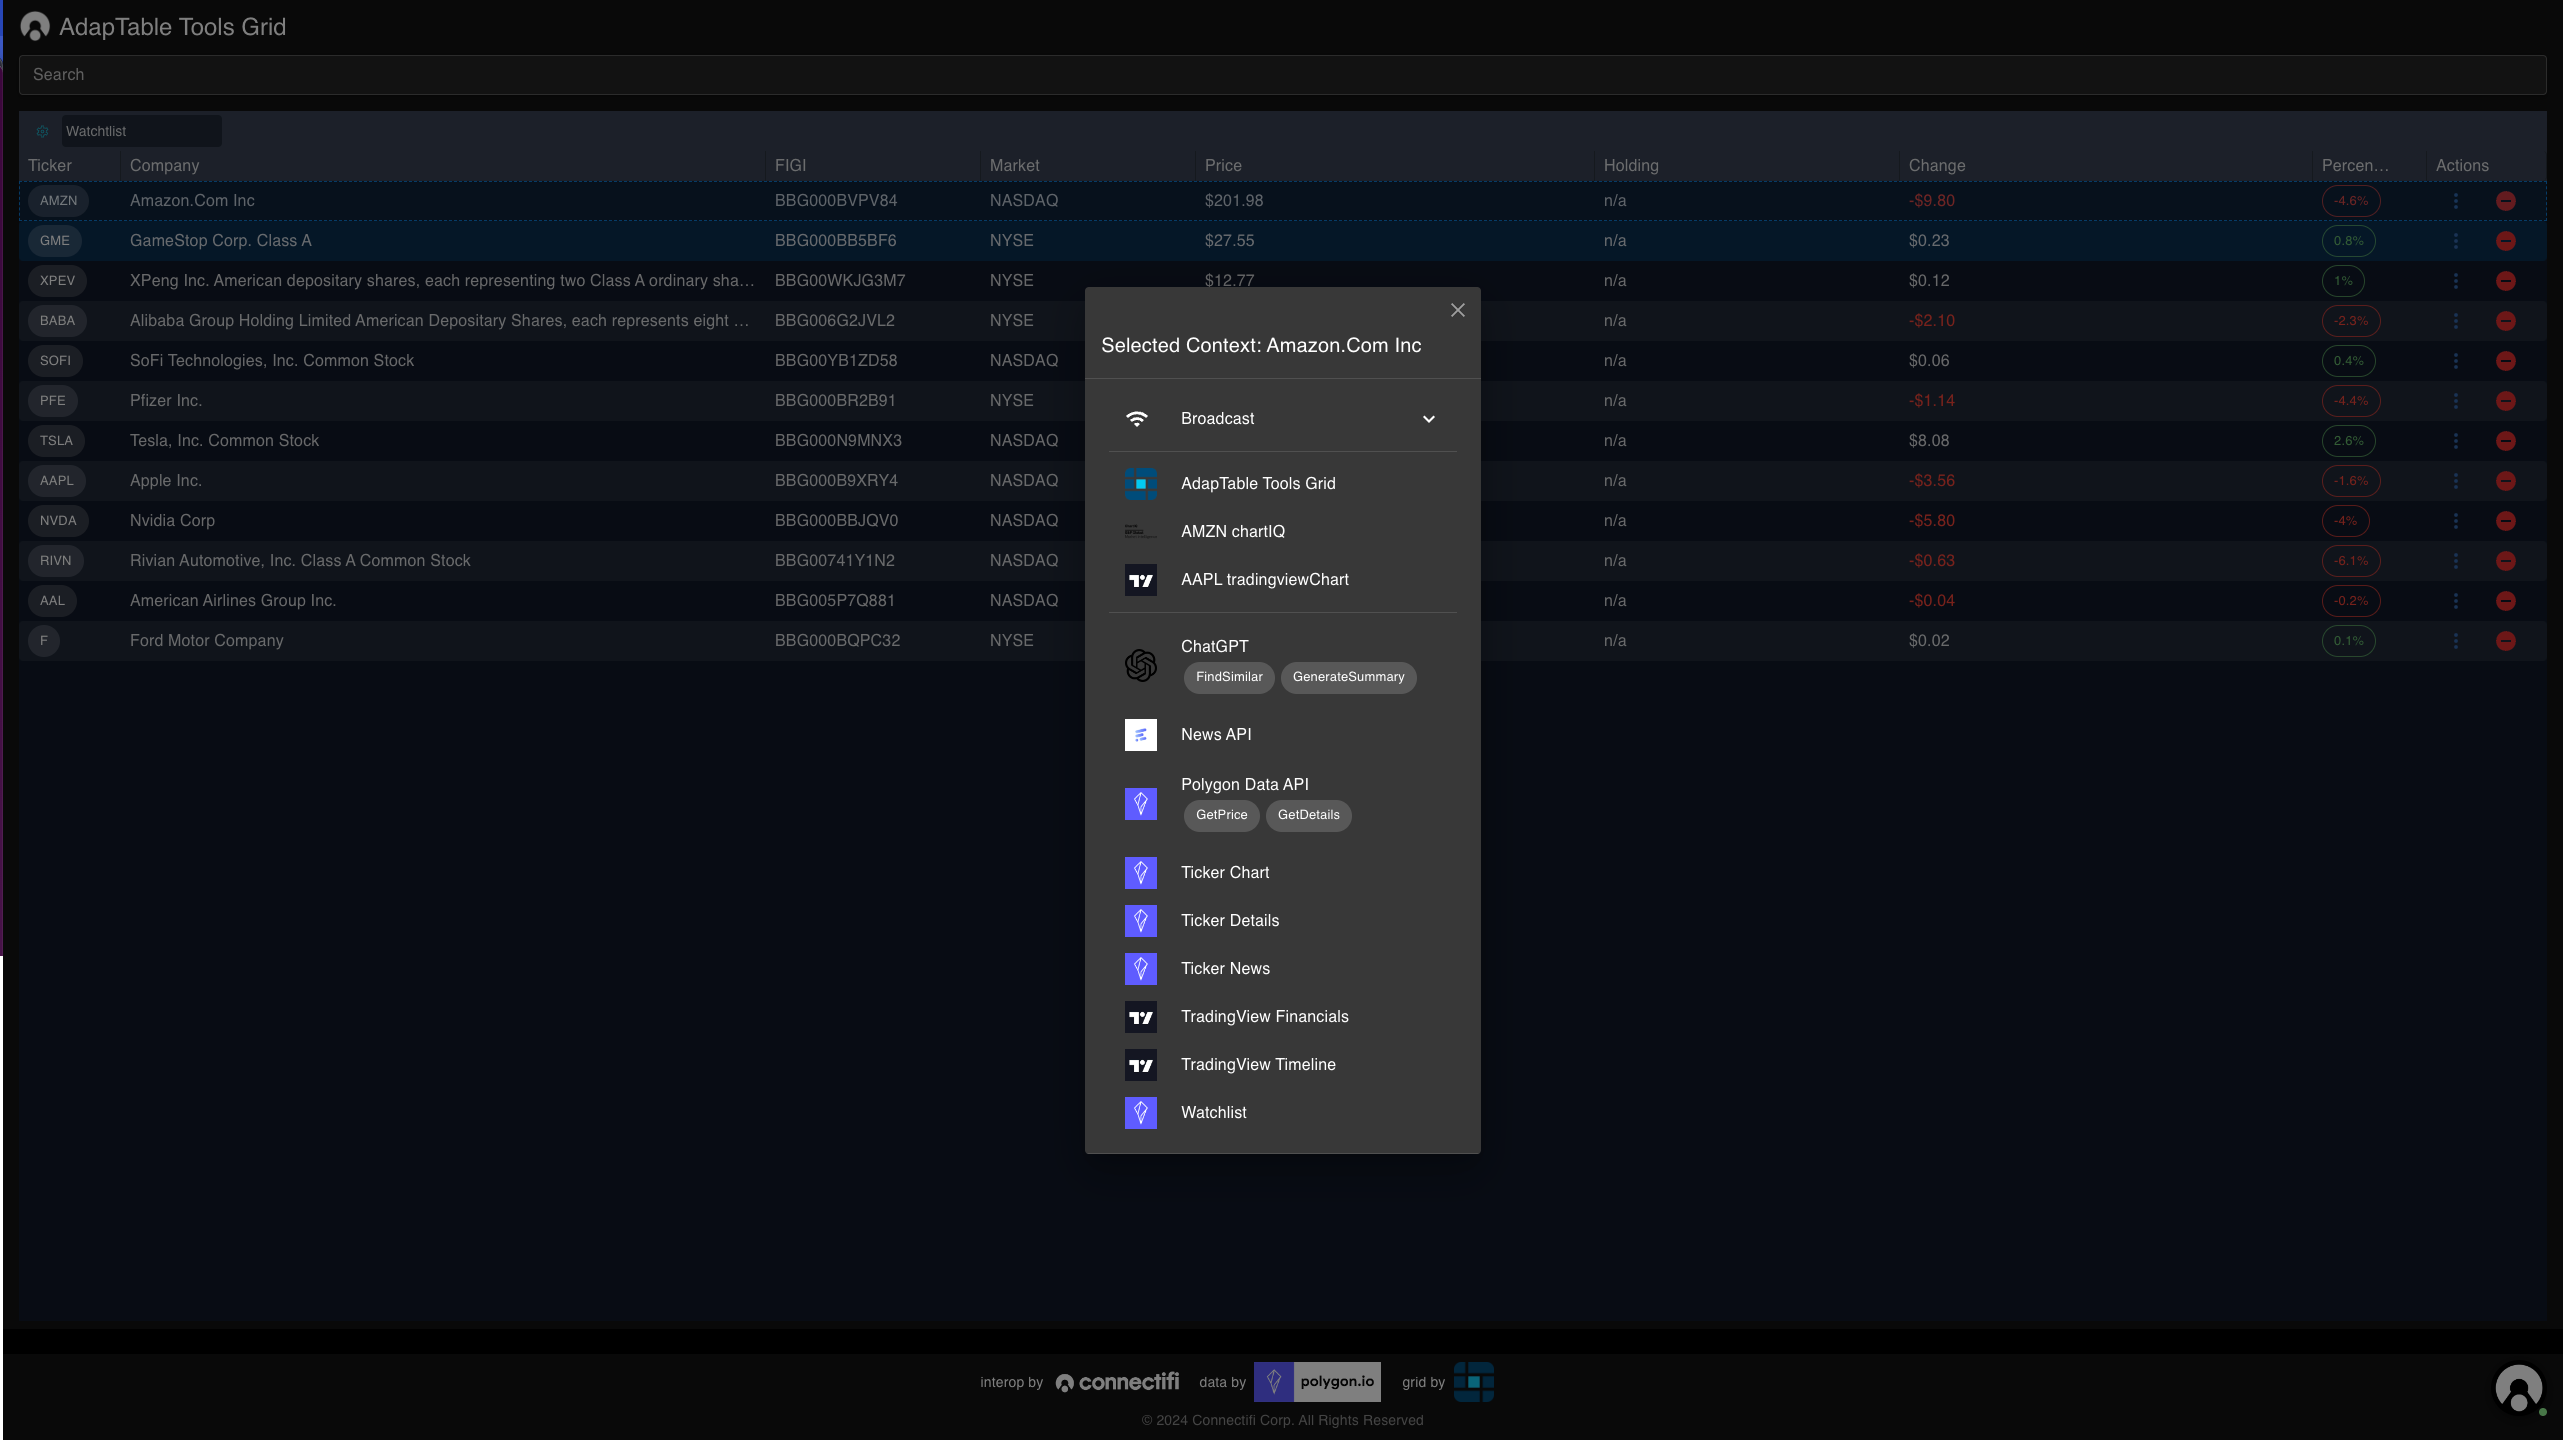Click the GME ticker badge

pyautogui.click(x=55, y=241)
